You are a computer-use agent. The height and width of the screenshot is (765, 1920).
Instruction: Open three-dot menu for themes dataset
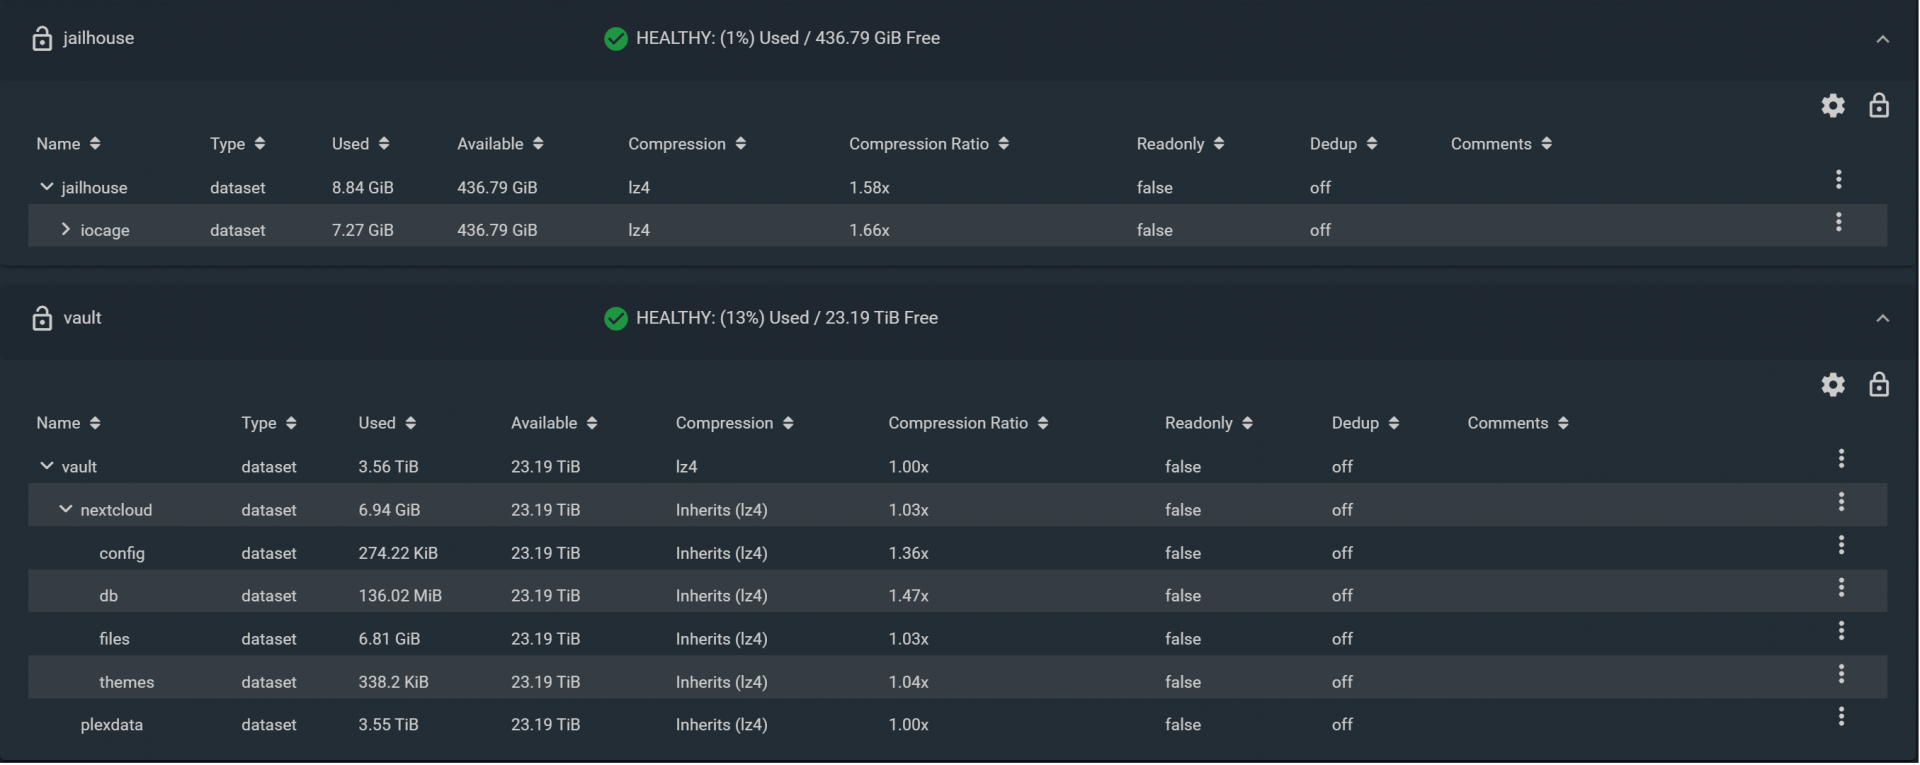click(x=1840, y=674)
